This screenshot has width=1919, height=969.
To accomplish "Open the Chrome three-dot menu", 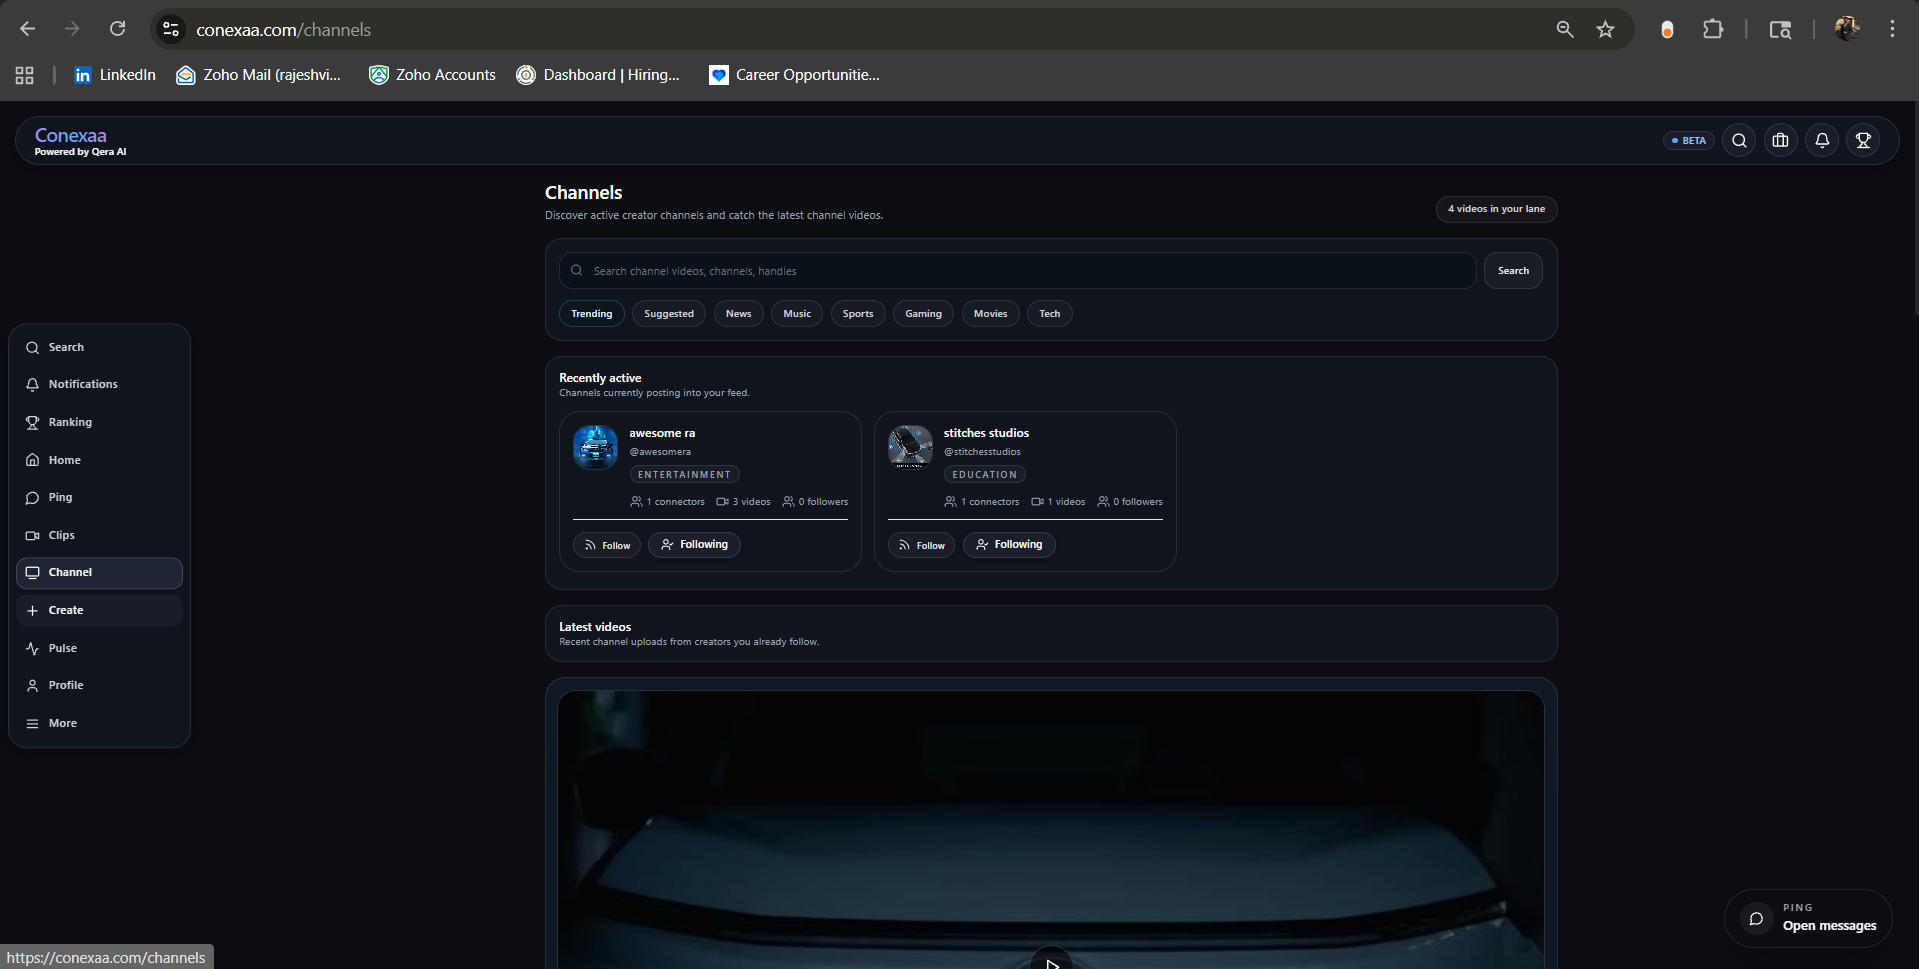I will pos(1892,29).
